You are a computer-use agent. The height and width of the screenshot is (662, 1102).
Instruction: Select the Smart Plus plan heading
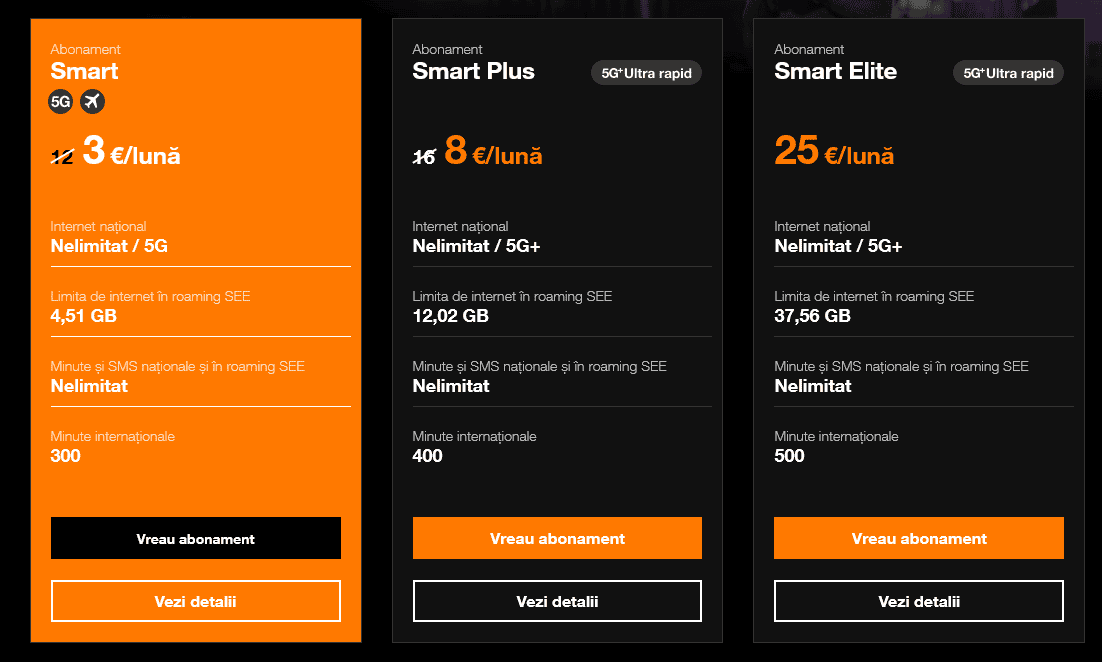(473, 71)
